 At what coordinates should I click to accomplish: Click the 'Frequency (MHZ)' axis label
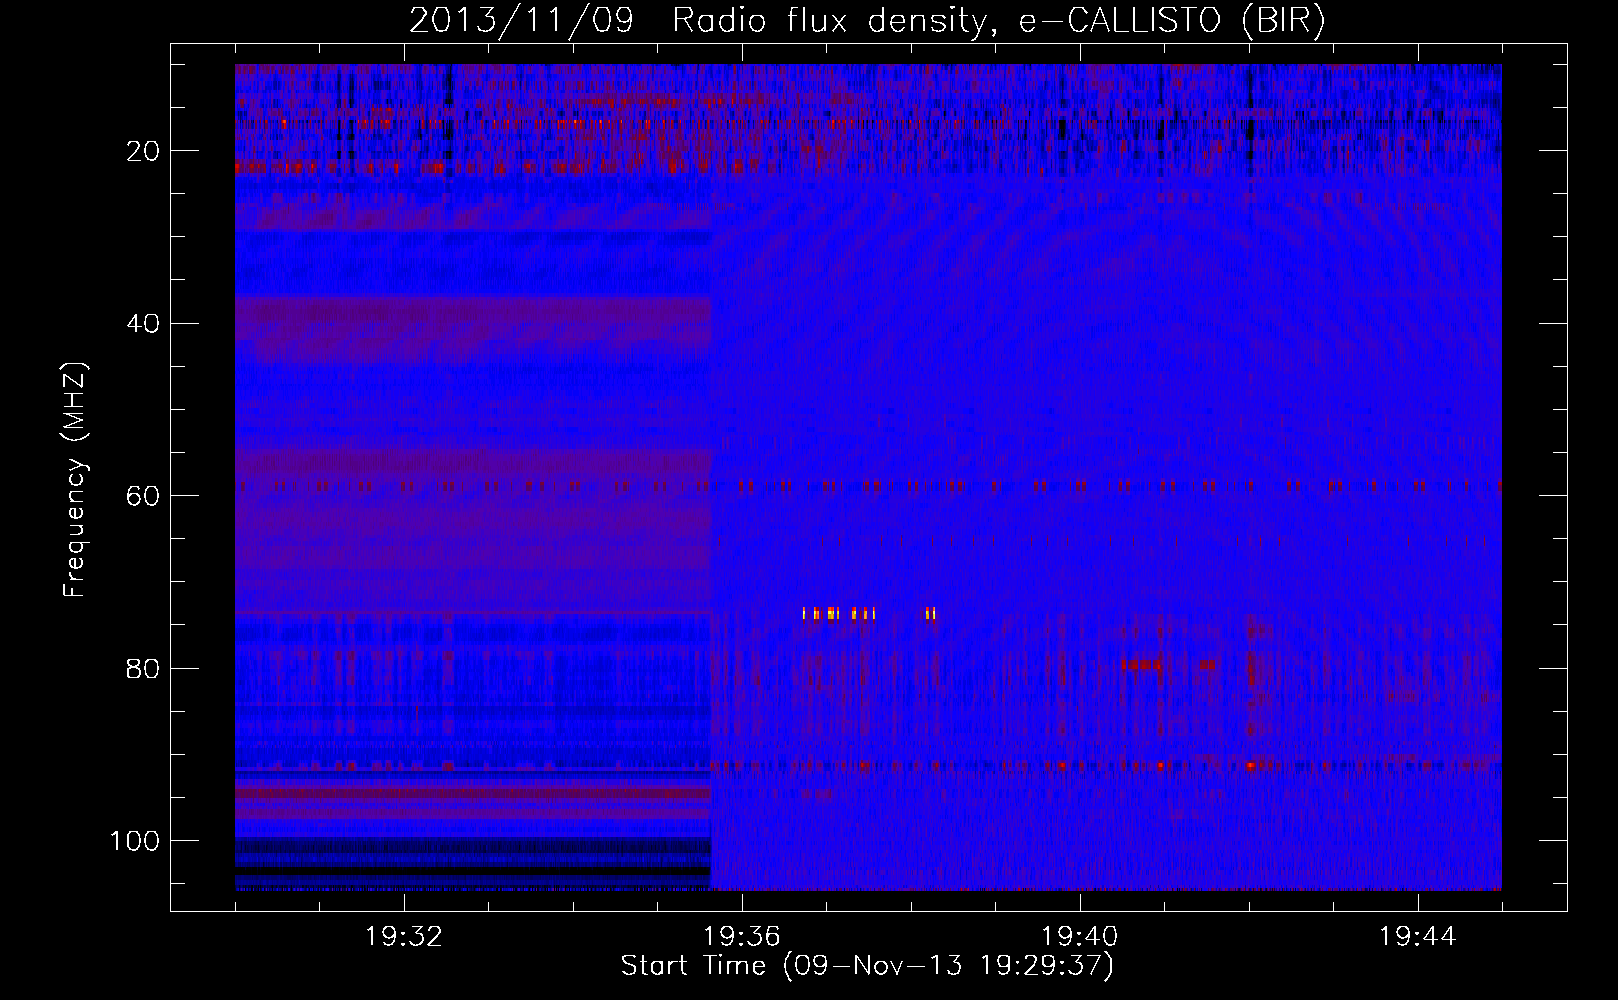(x=75, y=479)
